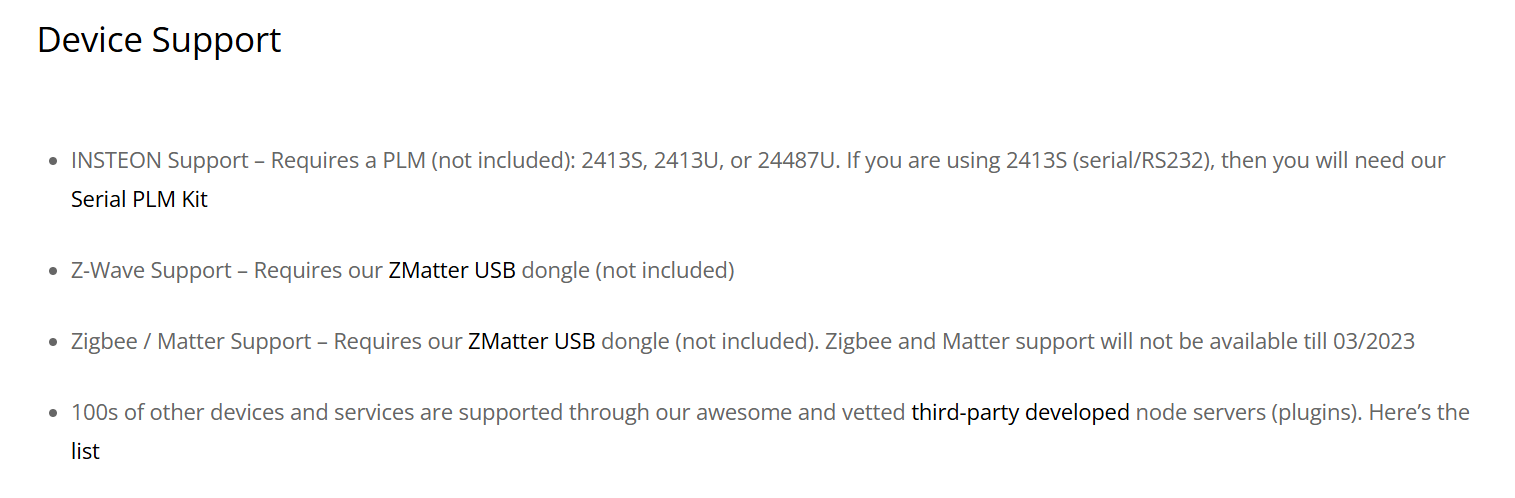
Task: Follow the node server "list" link
Action: 85,452
